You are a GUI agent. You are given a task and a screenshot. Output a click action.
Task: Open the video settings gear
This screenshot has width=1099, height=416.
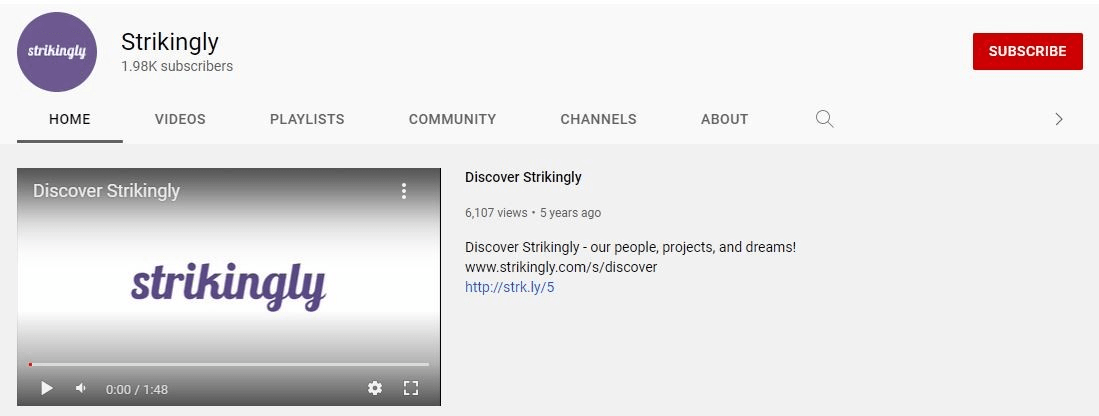pos(375,388)
